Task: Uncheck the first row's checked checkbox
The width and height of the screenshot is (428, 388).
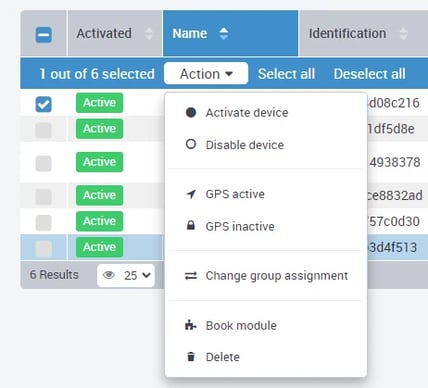Action: (44, 104)
